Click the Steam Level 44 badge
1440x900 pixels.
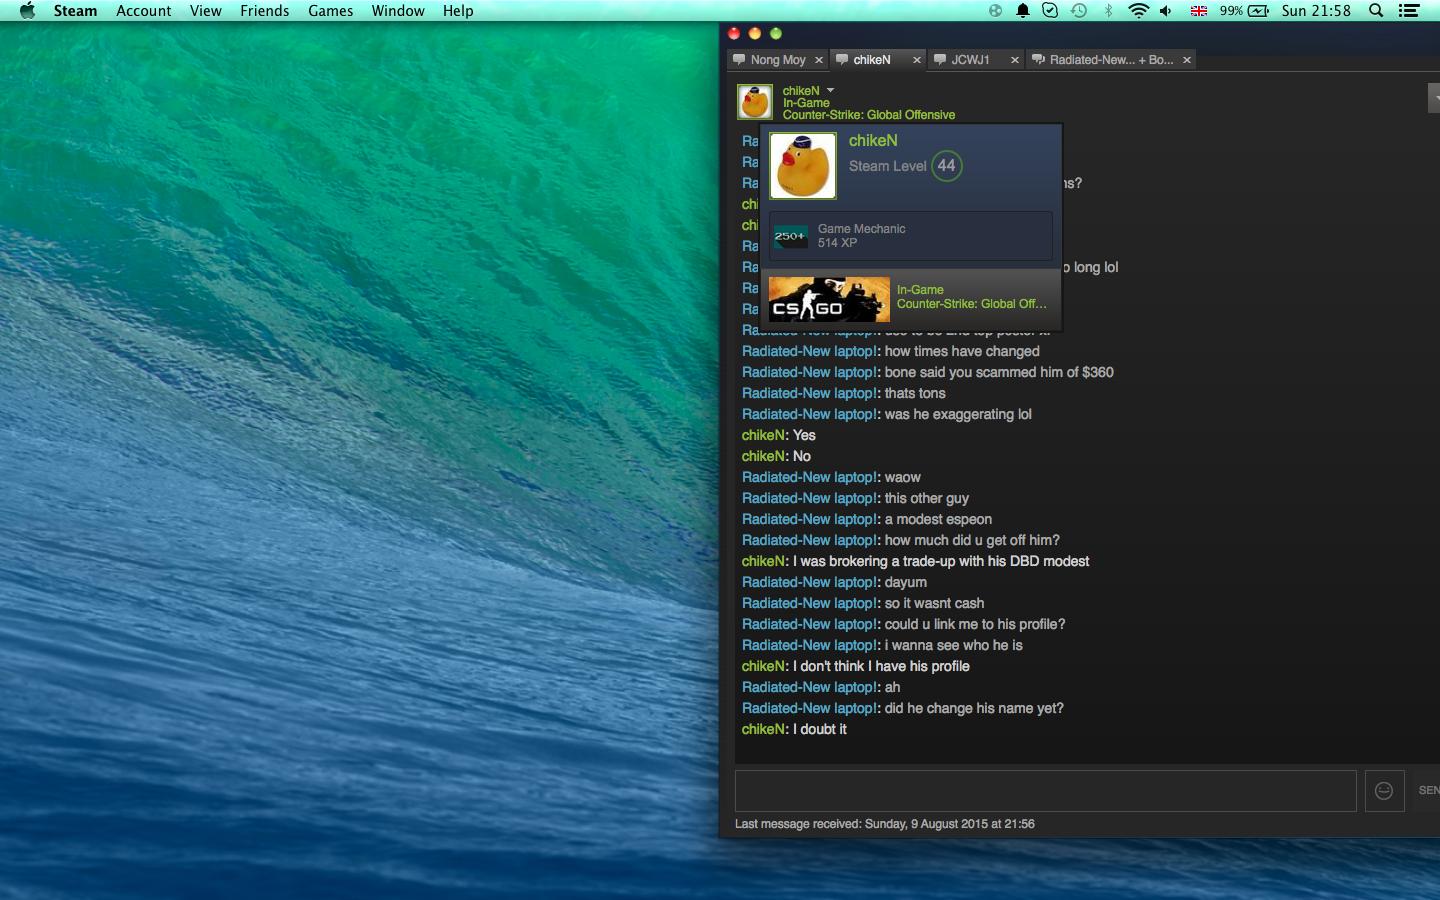coord(946,166)
